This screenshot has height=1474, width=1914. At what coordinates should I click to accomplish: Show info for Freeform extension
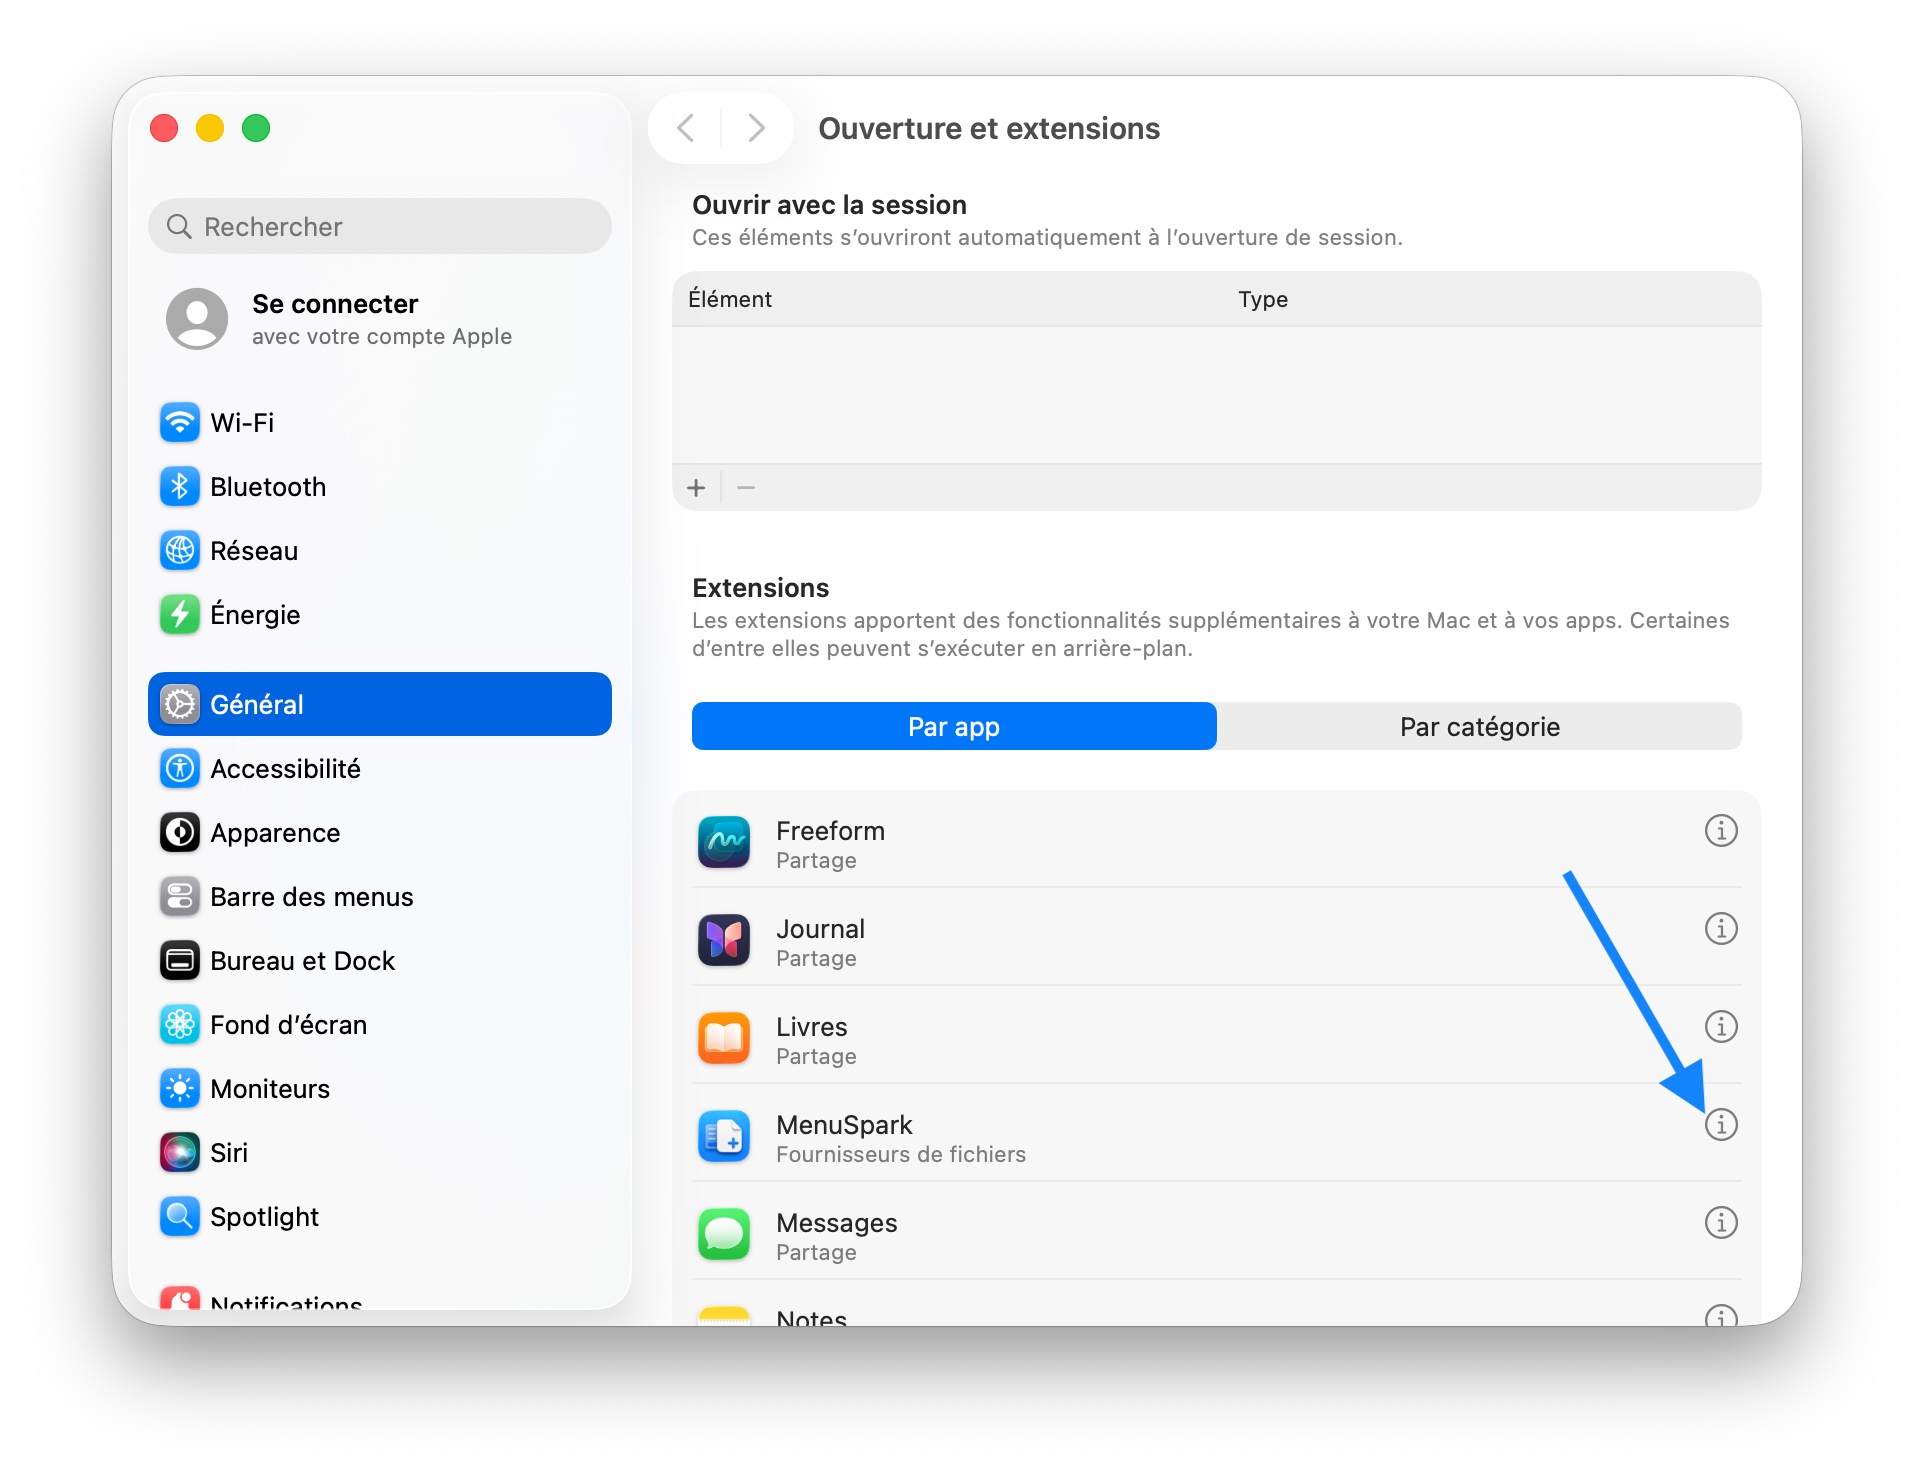coord(1721,831)
